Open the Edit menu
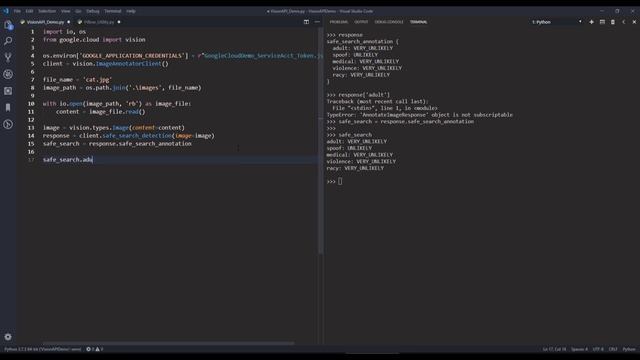Image resolution: width=640 pixels, height=360 pixels. [29, 11]
